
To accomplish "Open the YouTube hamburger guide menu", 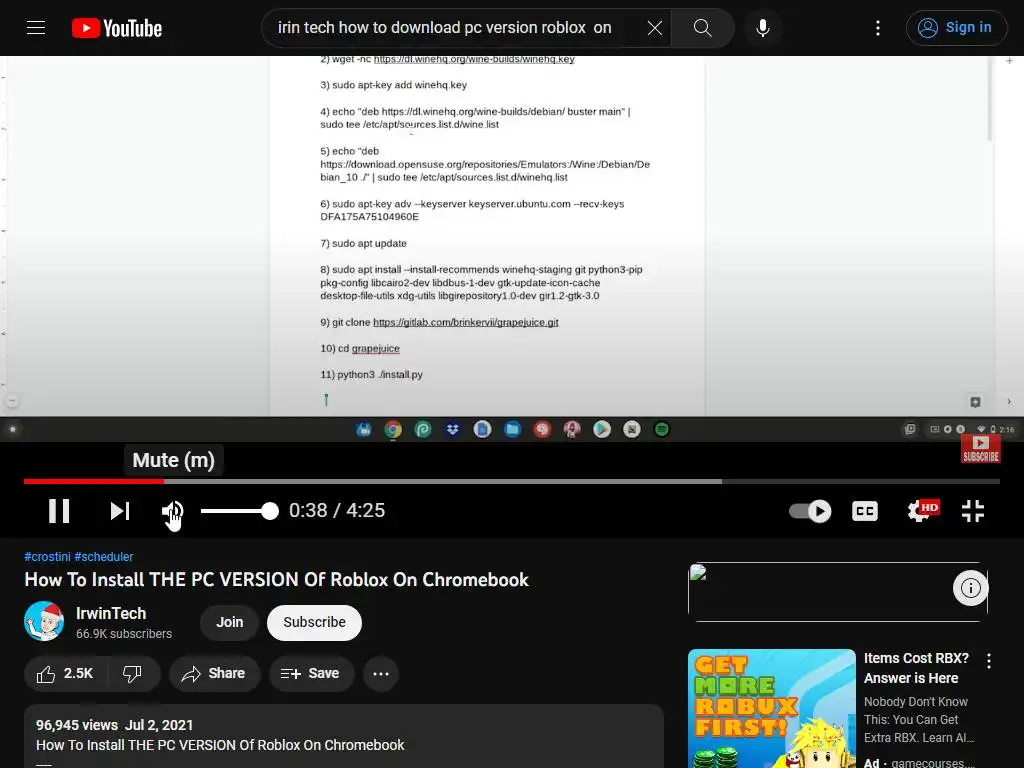I will click(x=36, y=27).
